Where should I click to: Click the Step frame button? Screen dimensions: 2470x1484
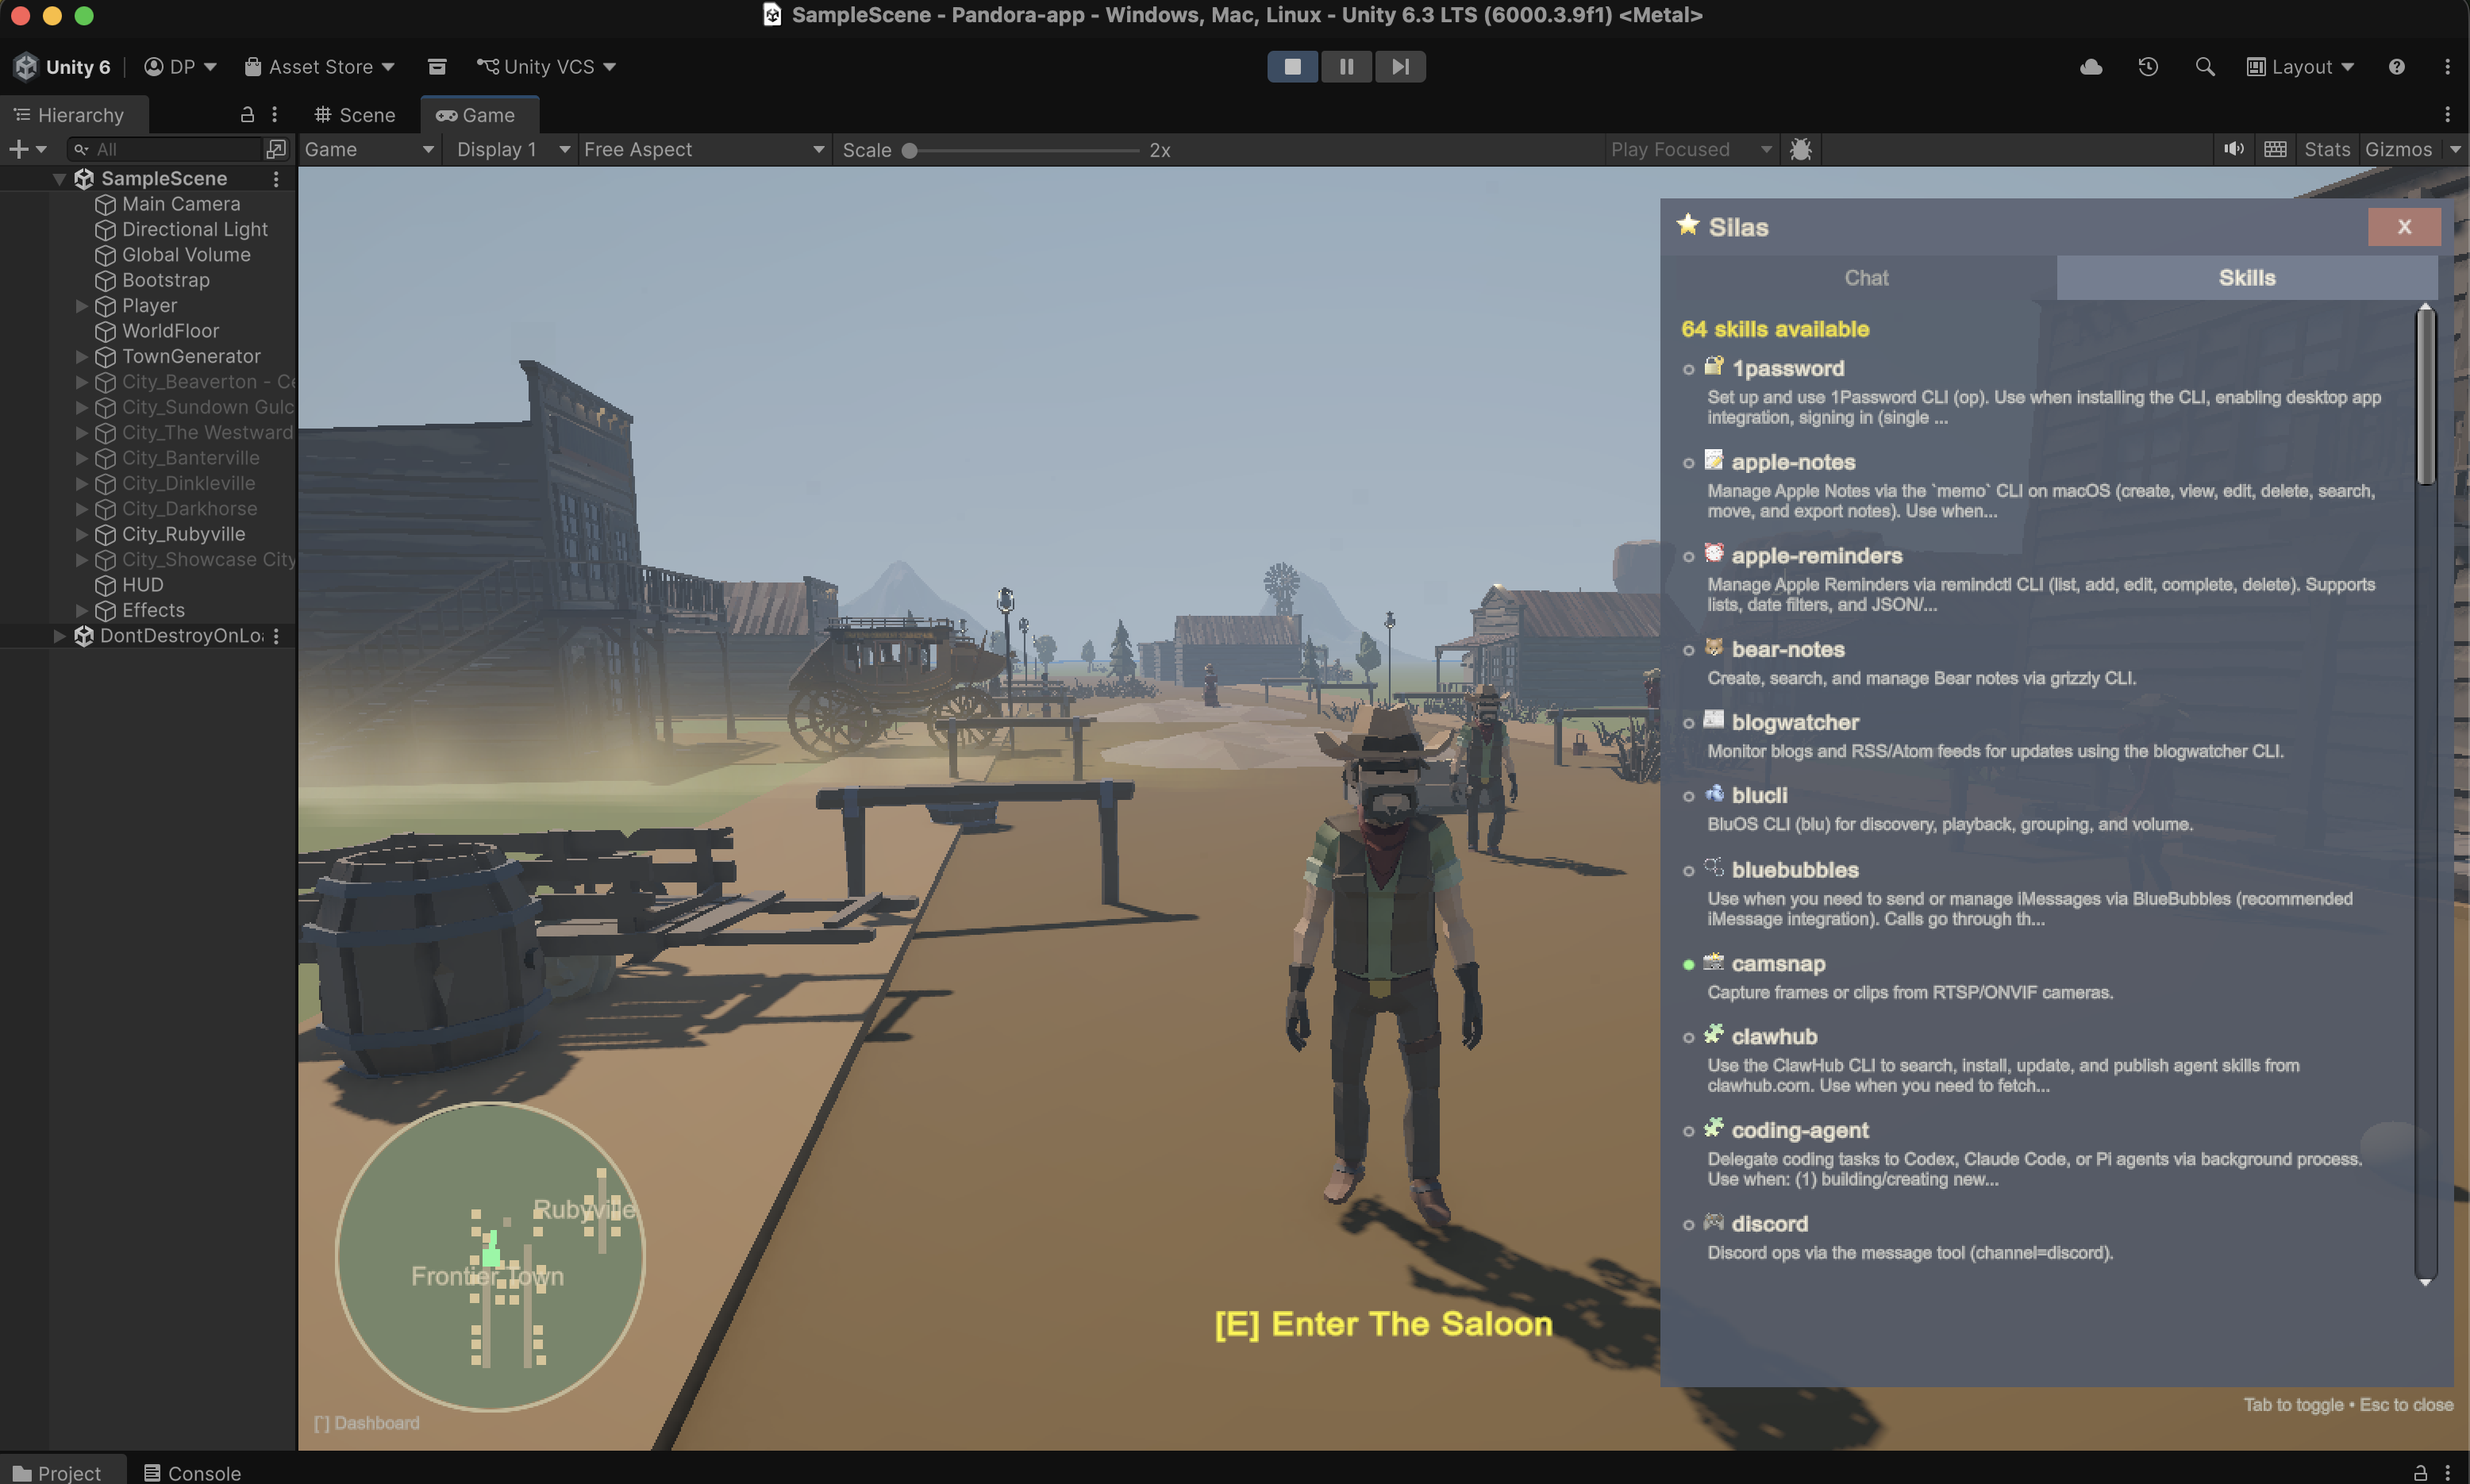[x=1400, y=67]
